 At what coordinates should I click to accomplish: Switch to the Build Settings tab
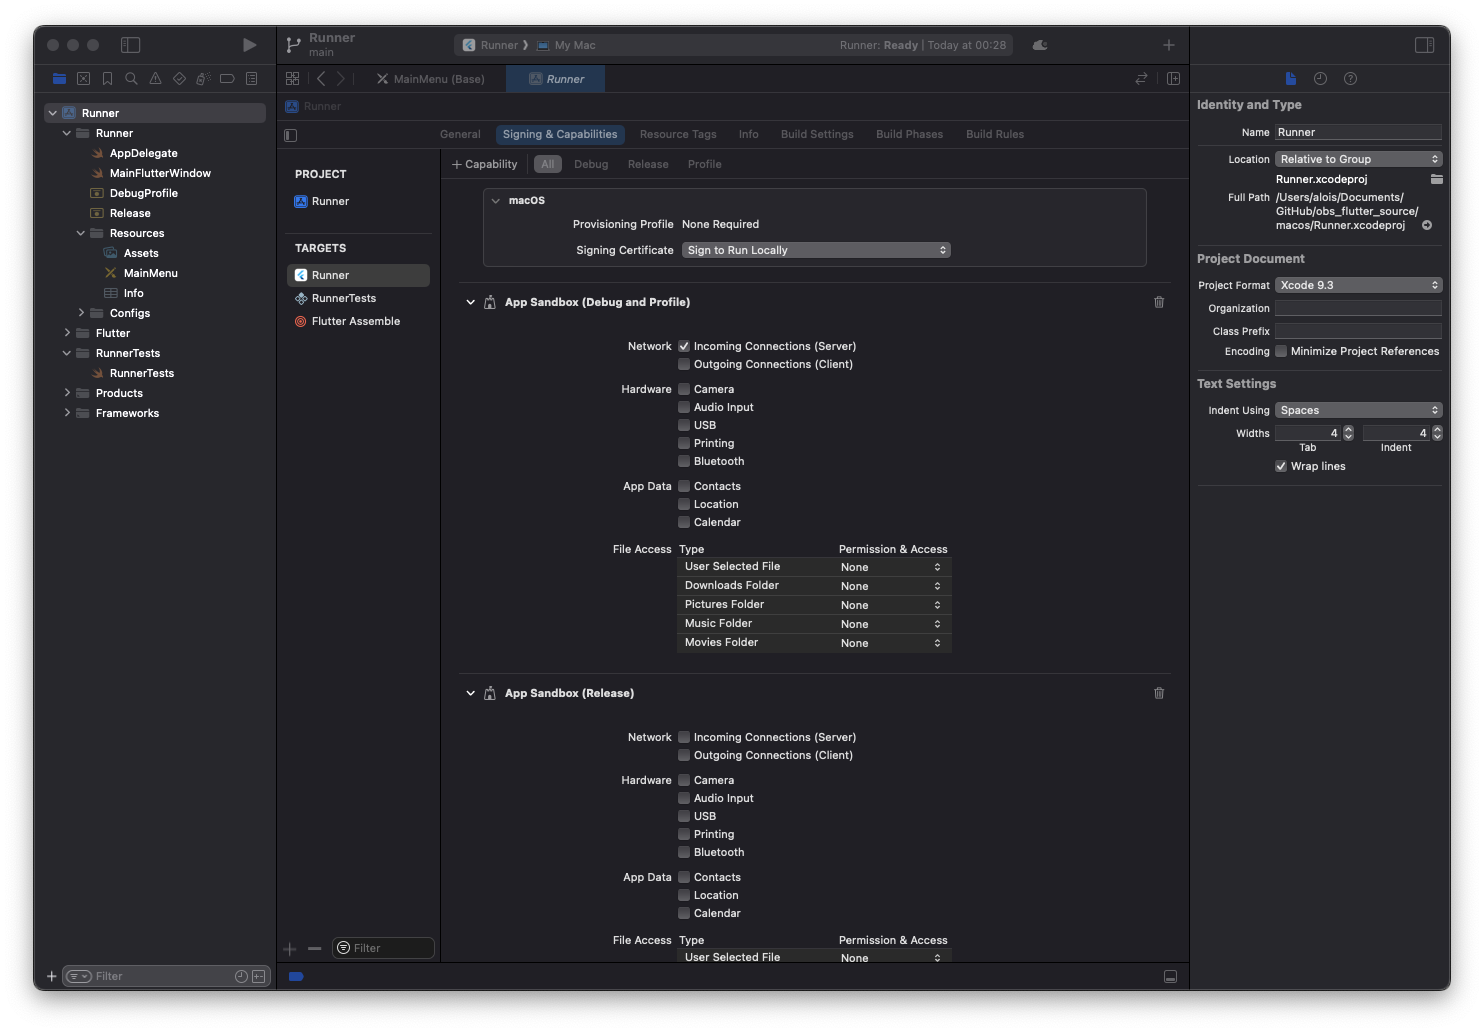pos(817,134)
